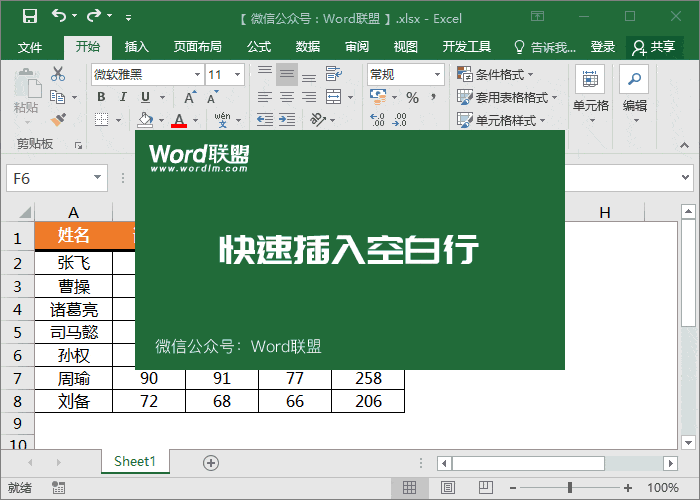
Task: Apply accounting number format
Action: point(378,96)
